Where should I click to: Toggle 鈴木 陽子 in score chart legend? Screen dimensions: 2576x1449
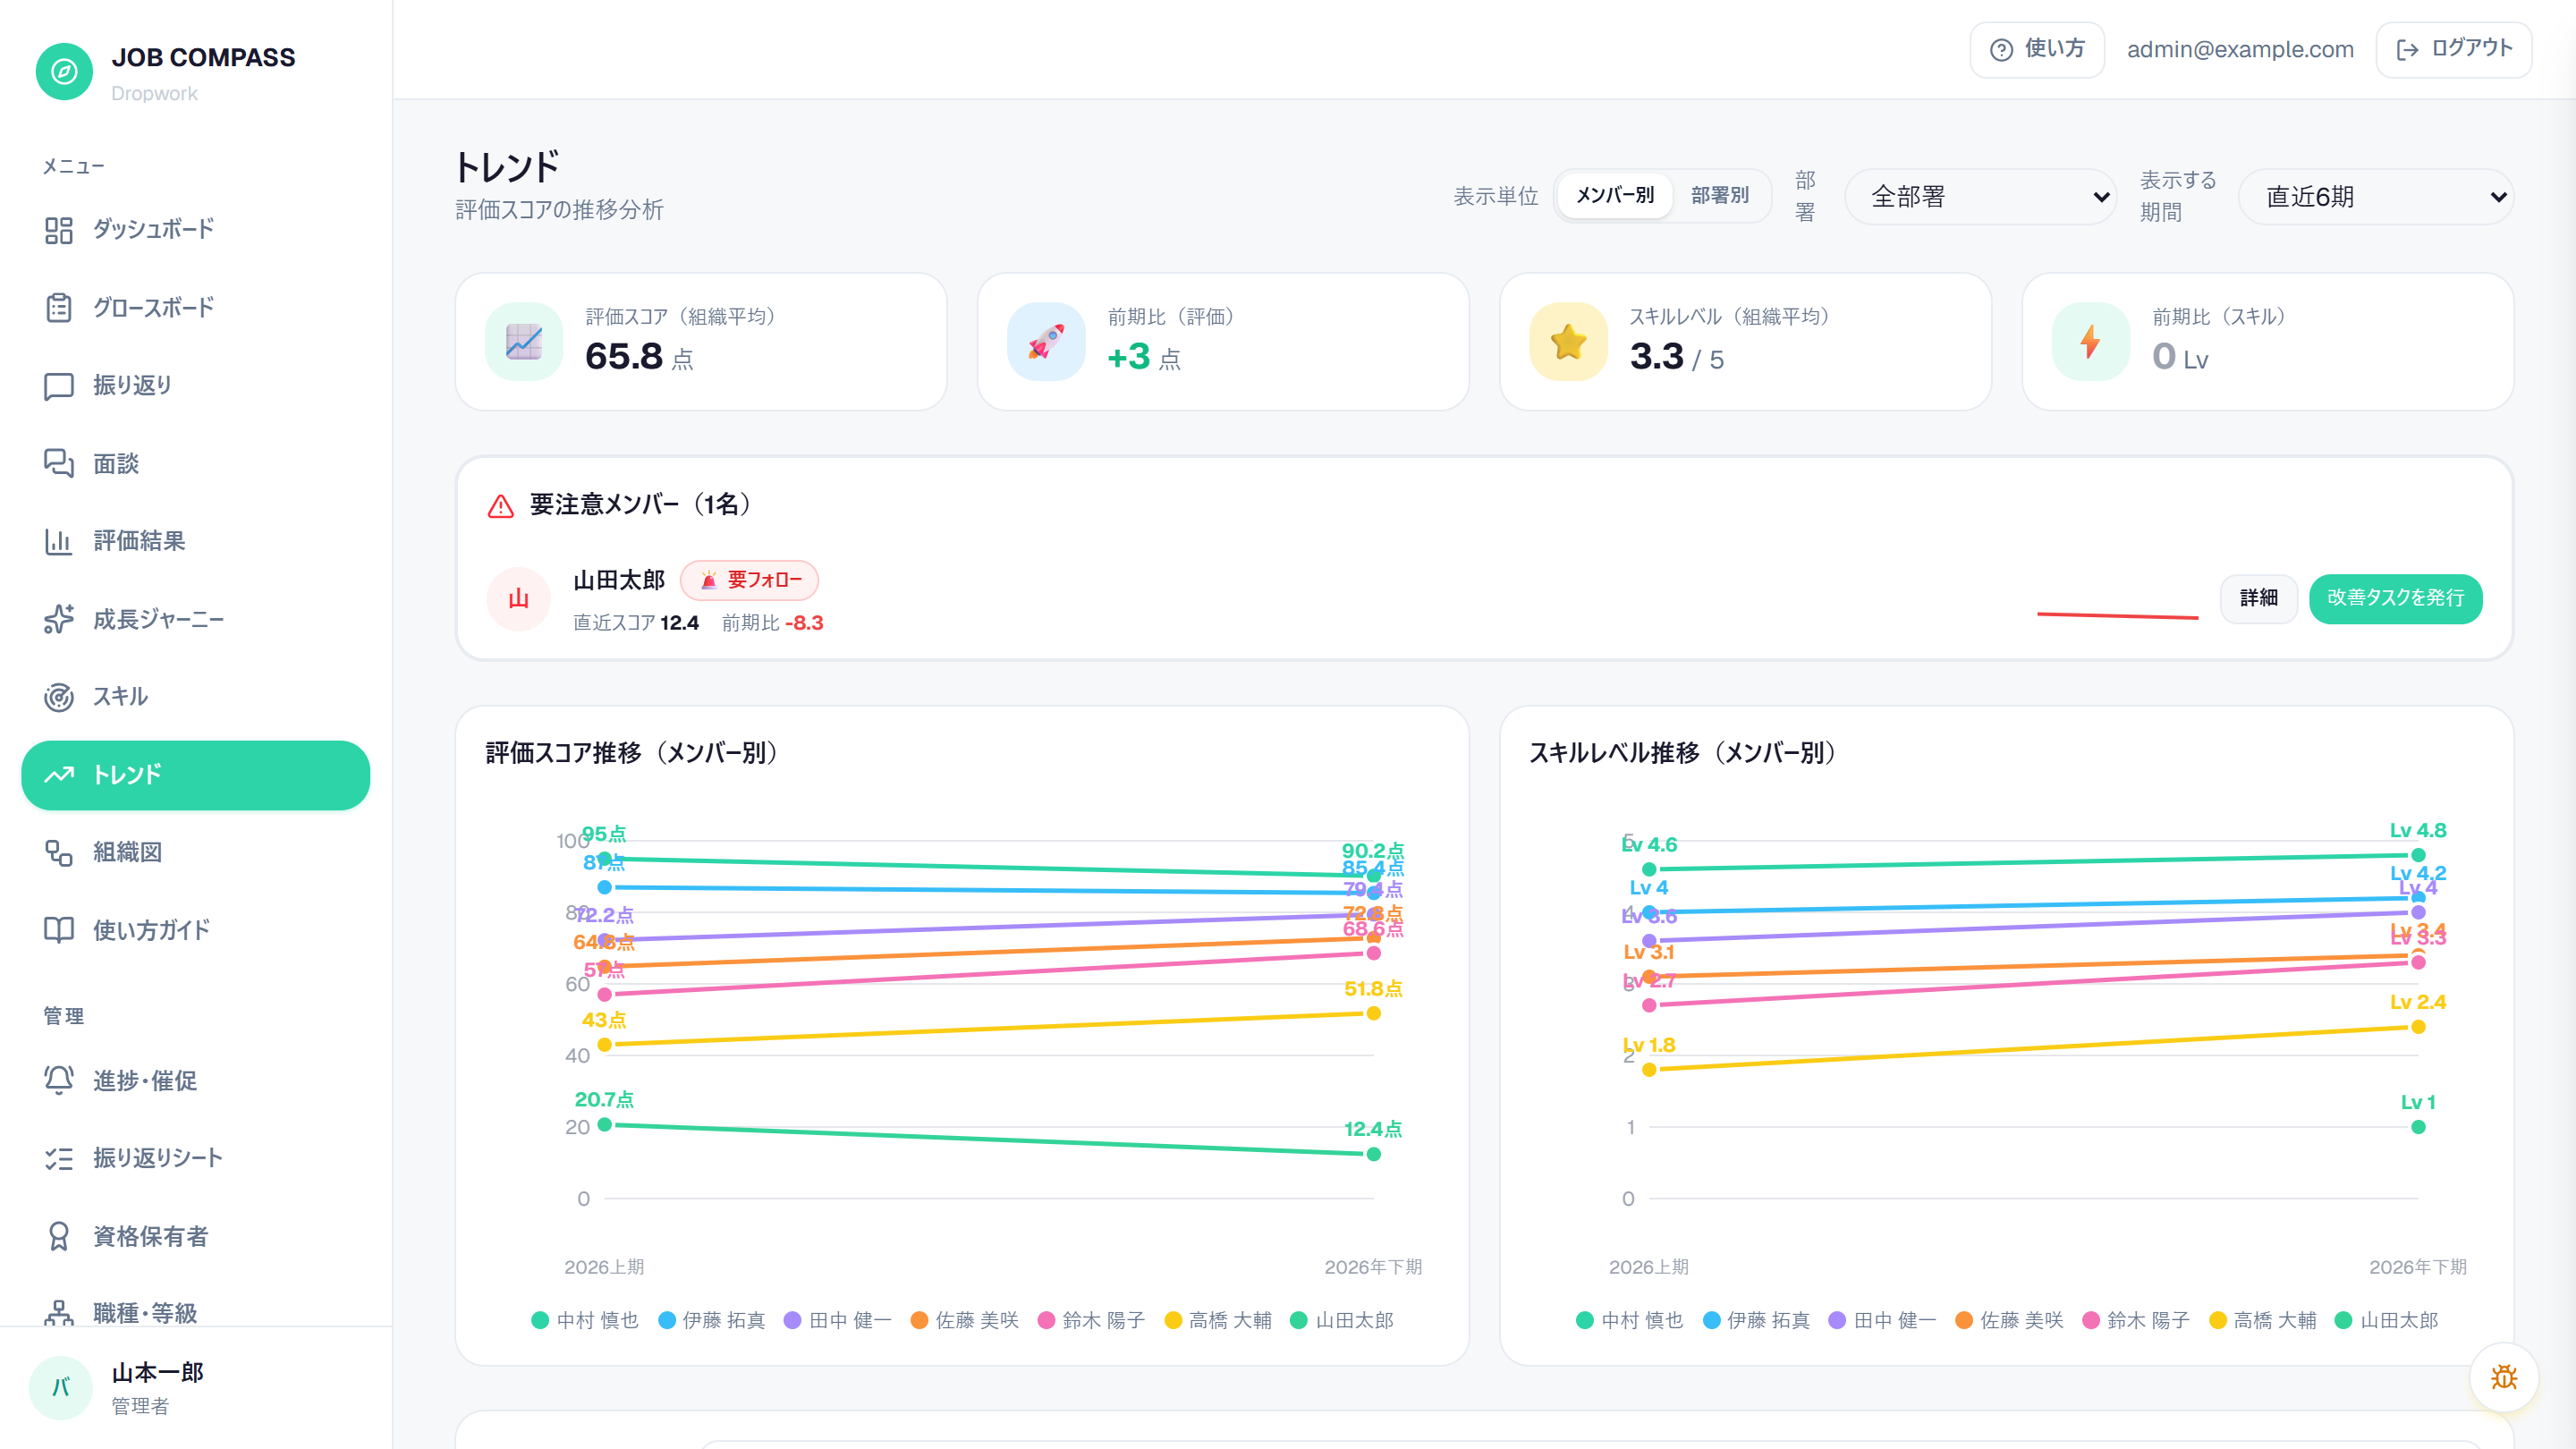pos(1091,1321)
